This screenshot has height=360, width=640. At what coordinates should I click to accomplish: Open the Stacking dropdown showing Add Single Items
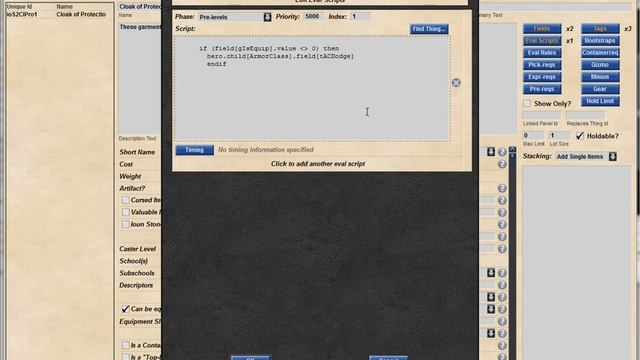pyautogui.click(x=586, y=156)
